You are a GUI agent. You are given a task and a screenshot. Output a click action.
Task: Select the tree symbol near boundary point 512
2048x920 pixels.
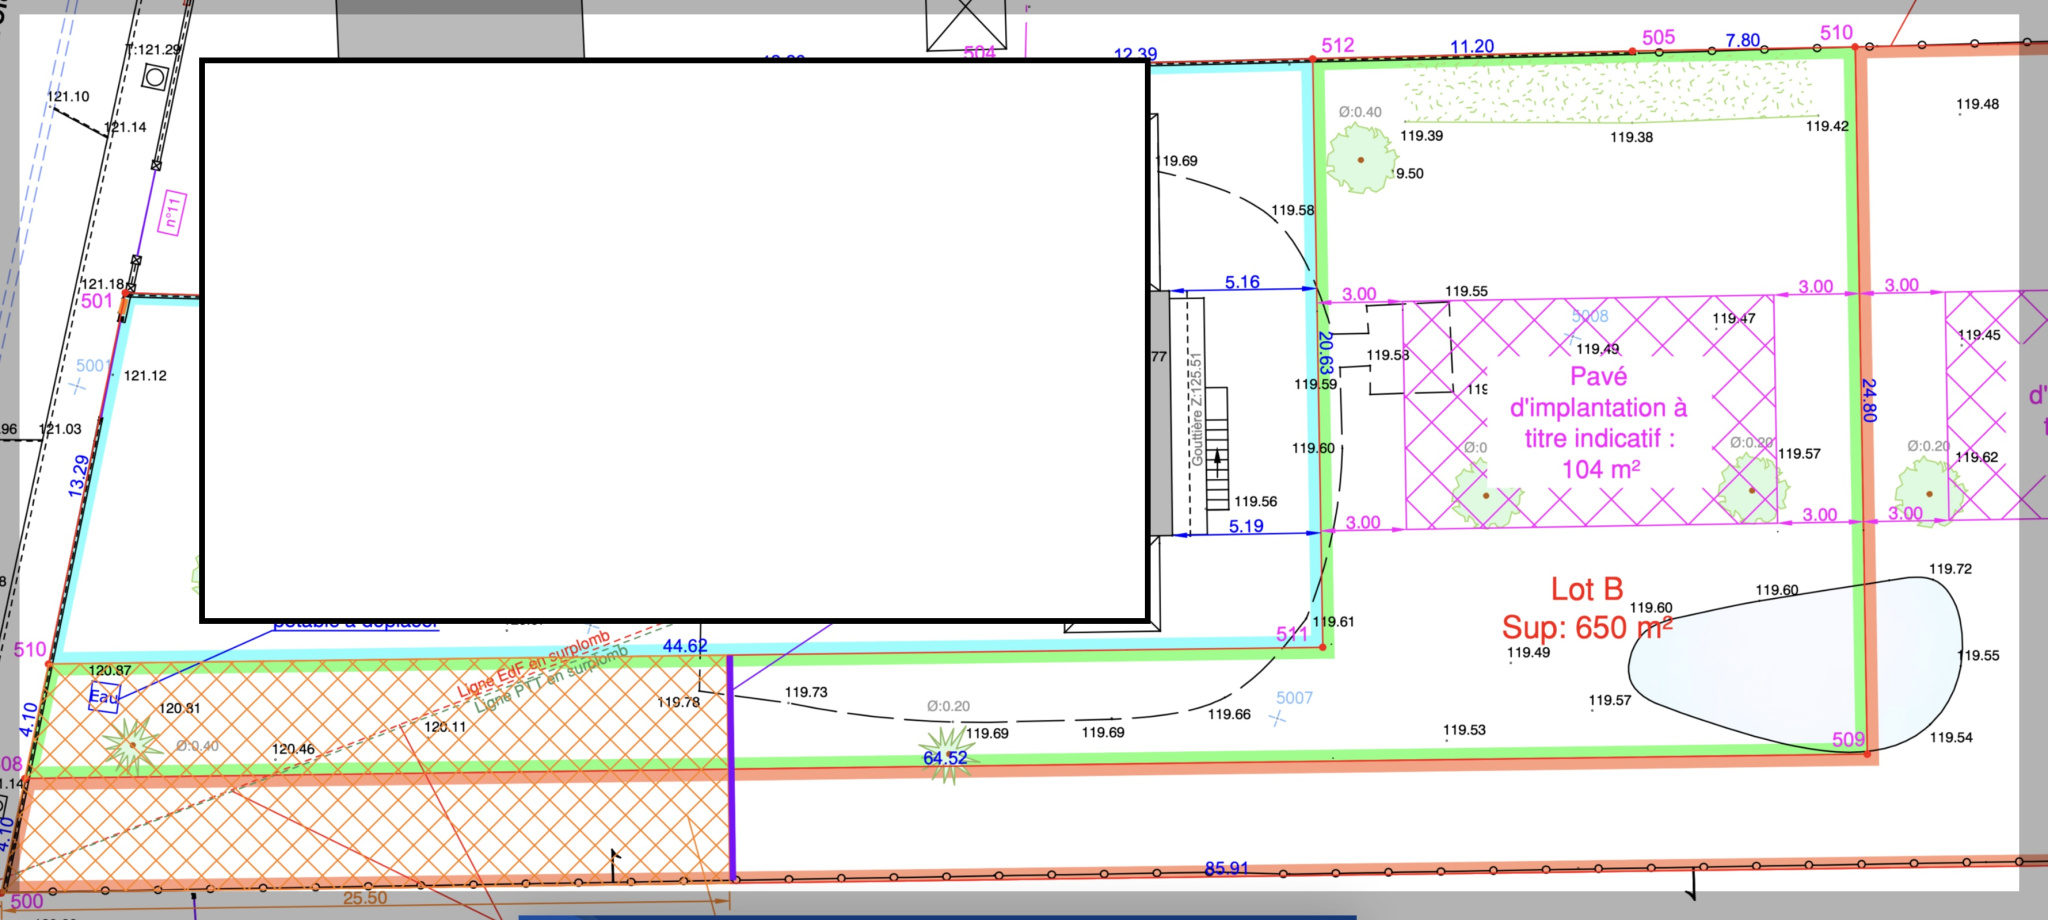tap(1360, 160)
